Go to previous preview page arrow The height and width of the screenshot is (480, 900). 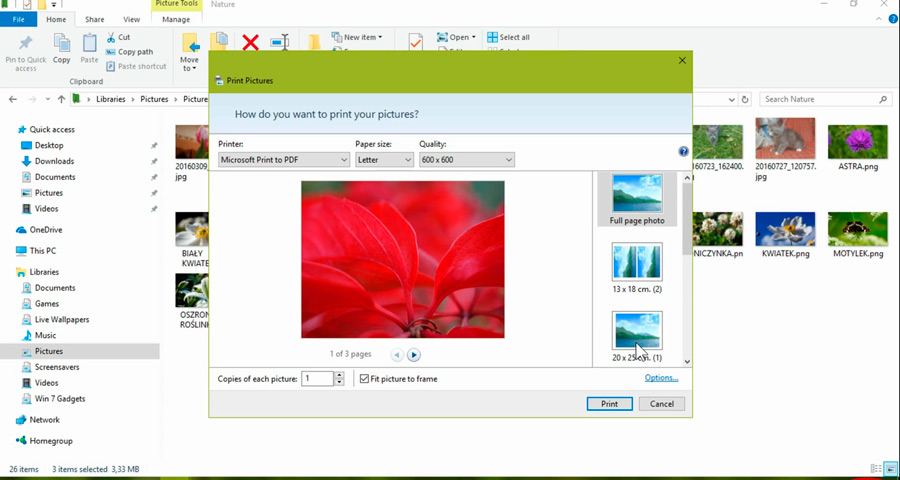[397, 355]
